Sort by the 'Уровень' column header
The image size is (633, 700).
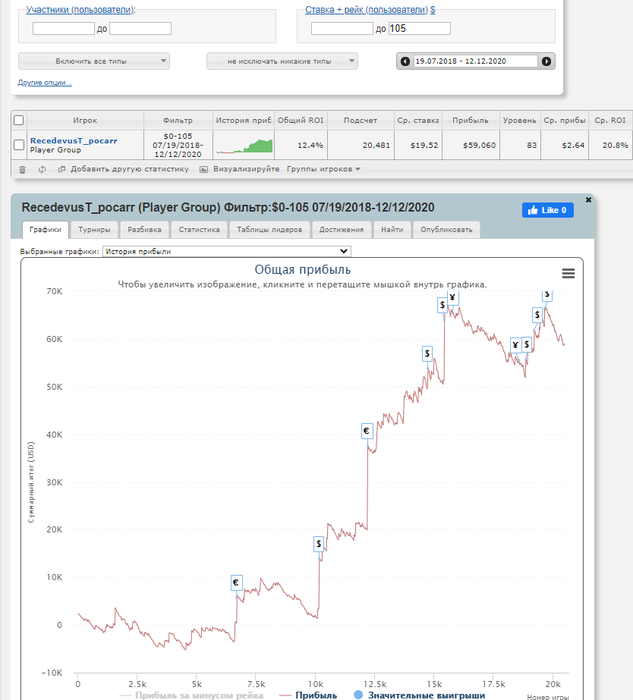(x=520, y=120)
